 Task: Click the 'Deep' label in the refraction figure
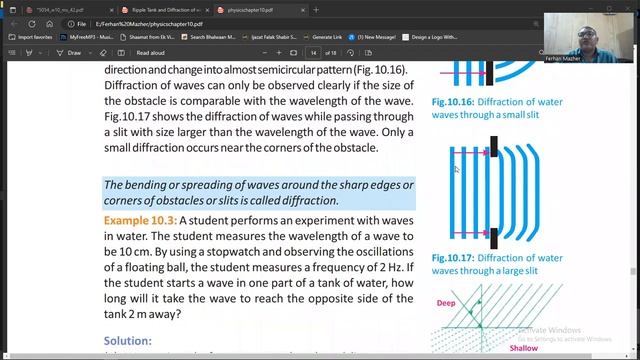[446, 303]
